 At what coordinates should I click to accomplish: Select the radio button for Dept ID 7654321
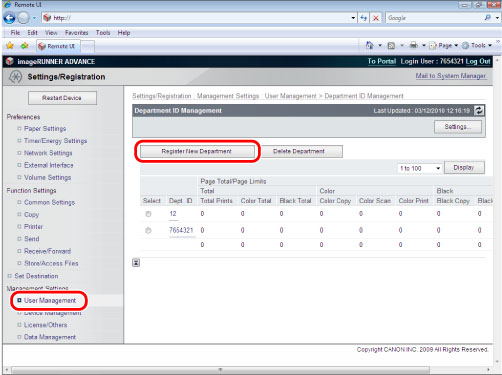tap(148, 230)
